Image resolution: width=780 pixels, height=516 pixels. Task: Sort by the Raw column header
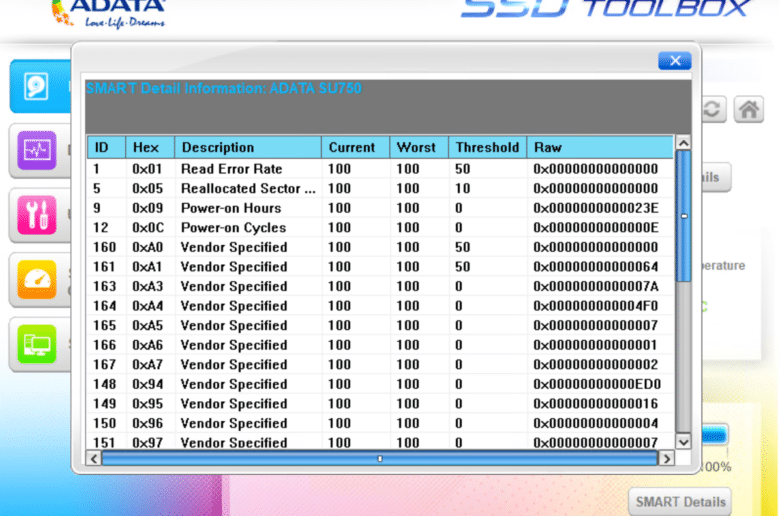(600, 147)
